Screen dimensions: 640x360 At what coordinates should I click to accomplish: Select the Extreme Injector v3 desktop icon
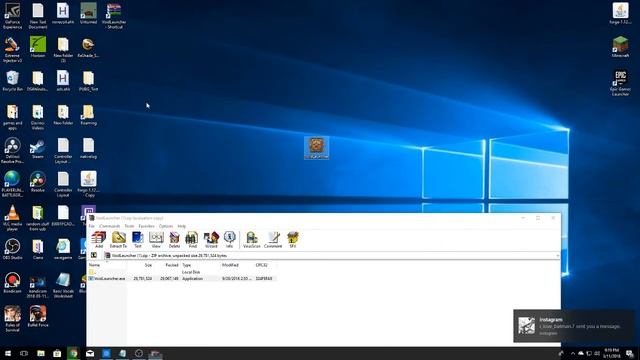pos(12,50)
